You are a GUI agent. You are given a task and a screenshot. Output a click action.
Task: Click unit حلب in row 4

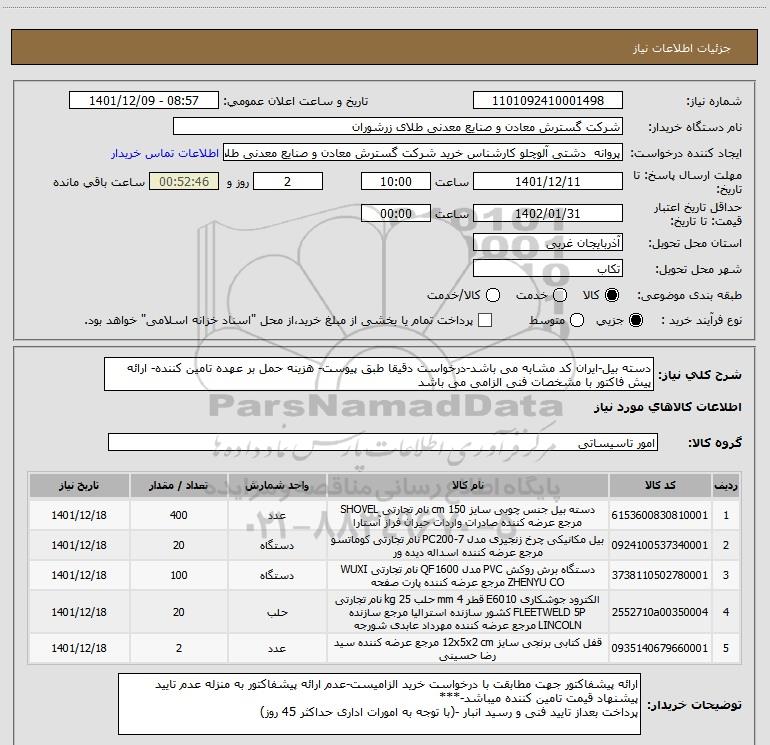277,612
